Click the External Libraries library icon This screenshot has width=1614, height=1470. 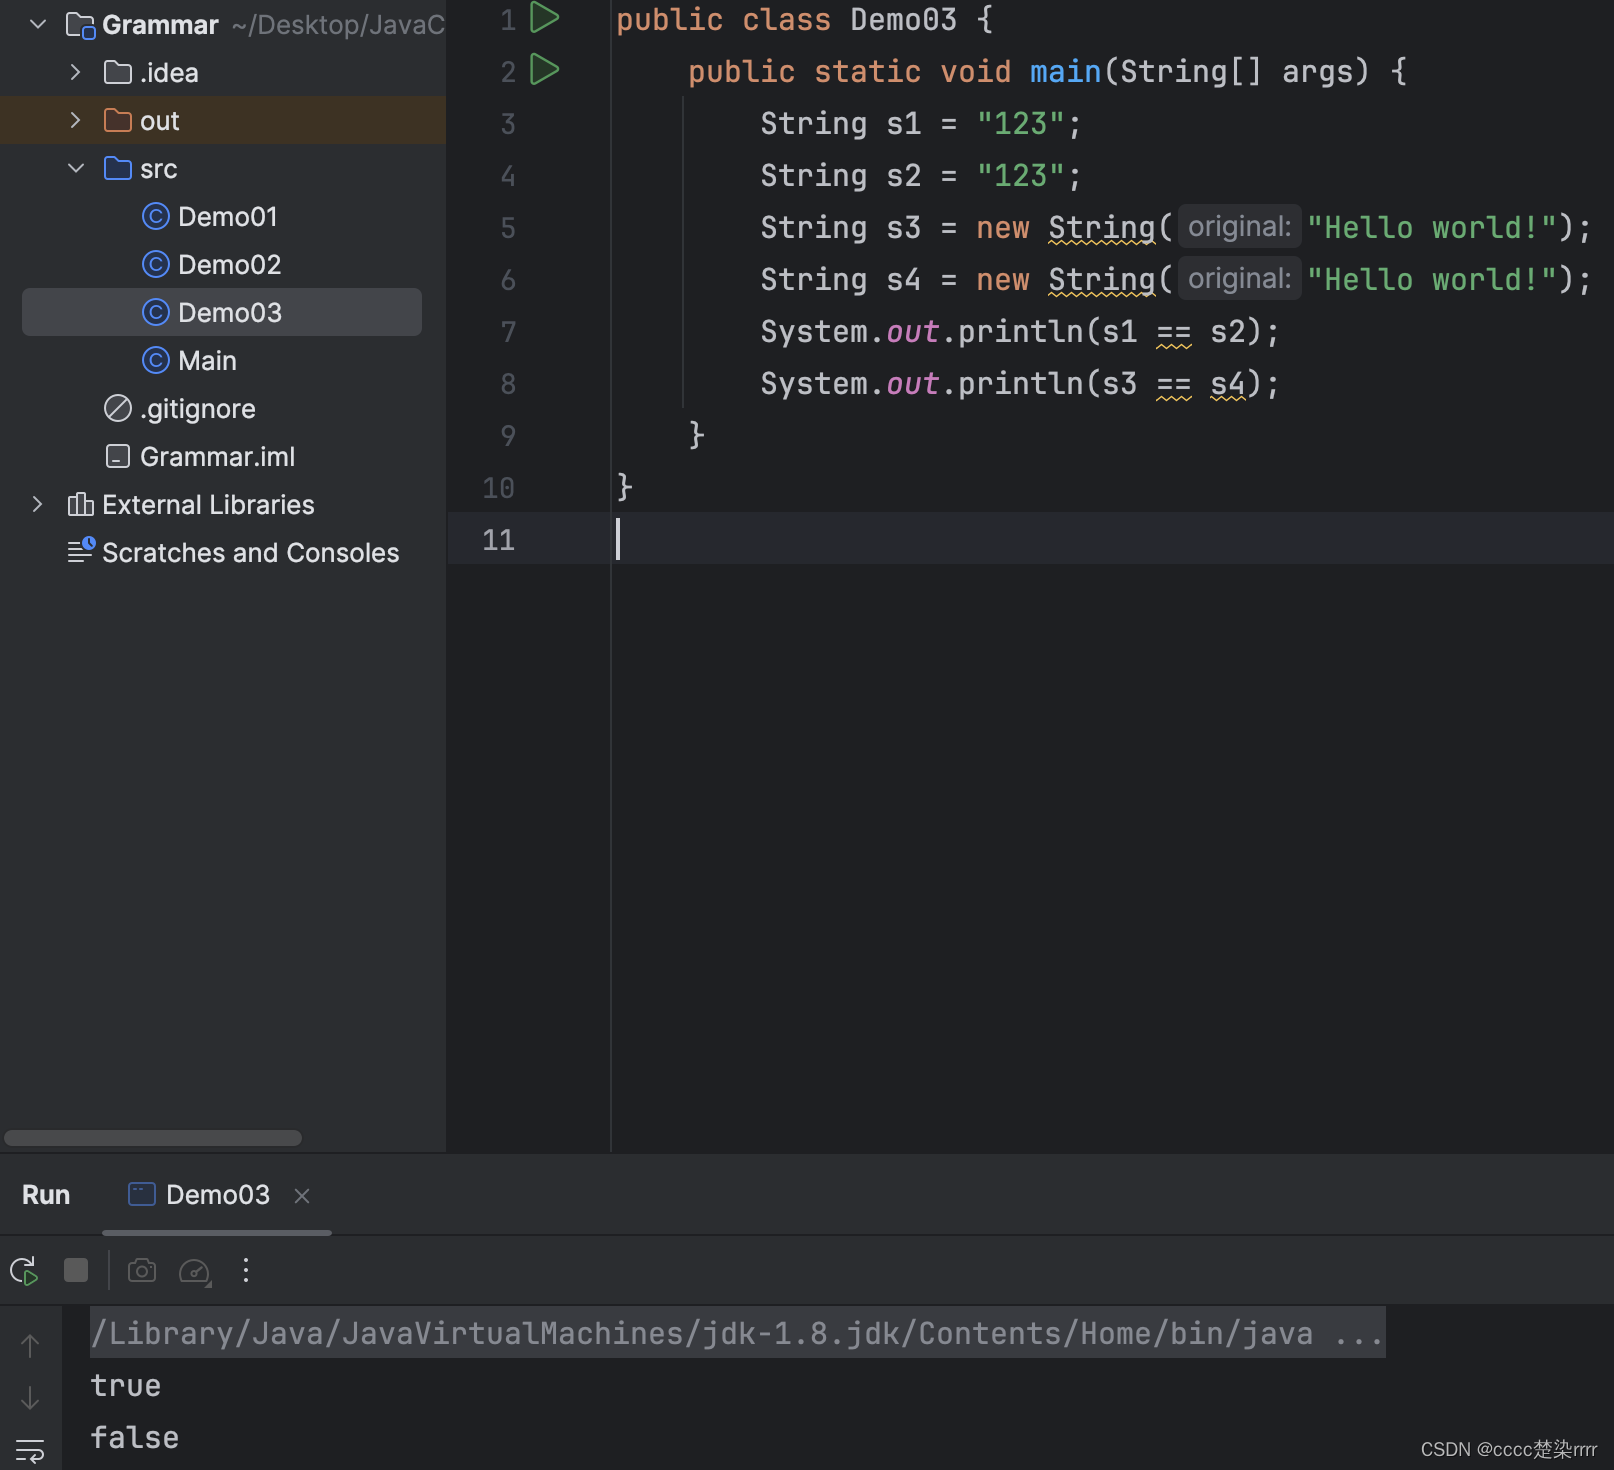click(x=80, y=504)
